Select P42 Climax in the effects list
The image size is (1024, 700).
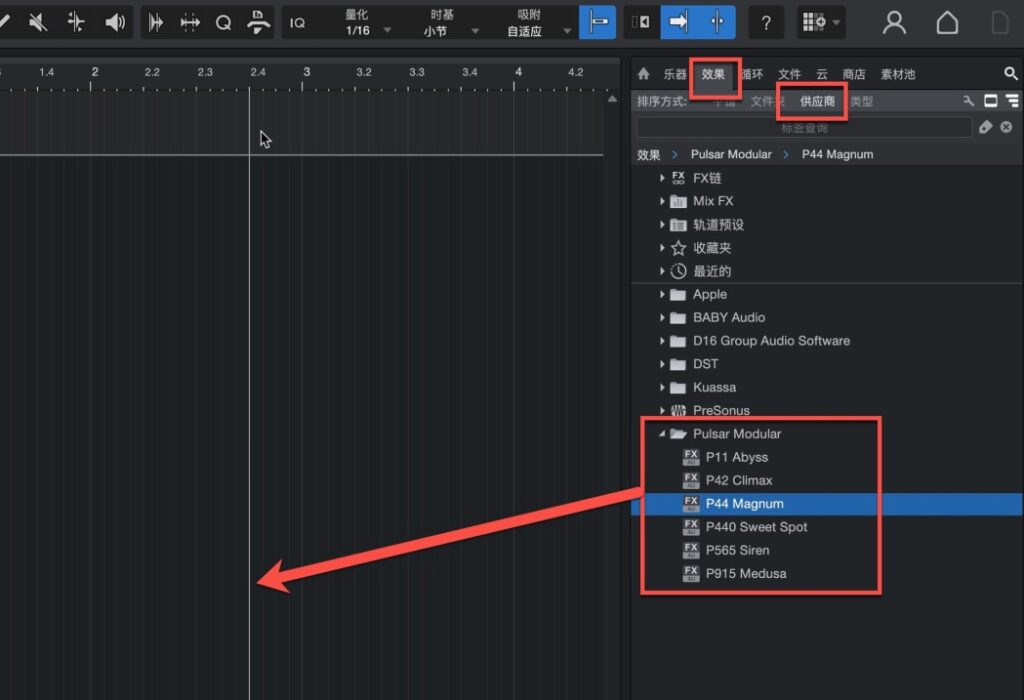(741, 480)
